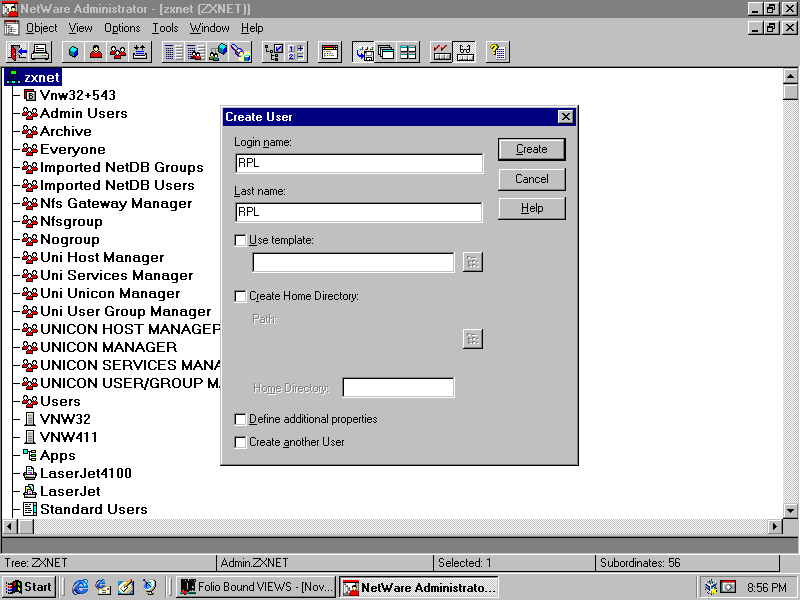The image size is (800, 600).
Task: Select Vnw32+543 in the tree
Action: (70, 95)
